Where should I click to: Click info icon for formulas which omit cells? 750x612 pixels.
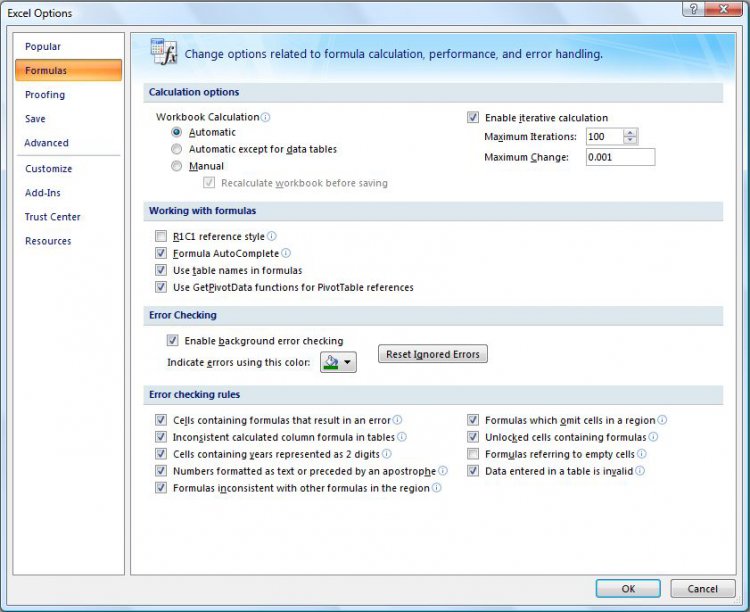point(662,420)
